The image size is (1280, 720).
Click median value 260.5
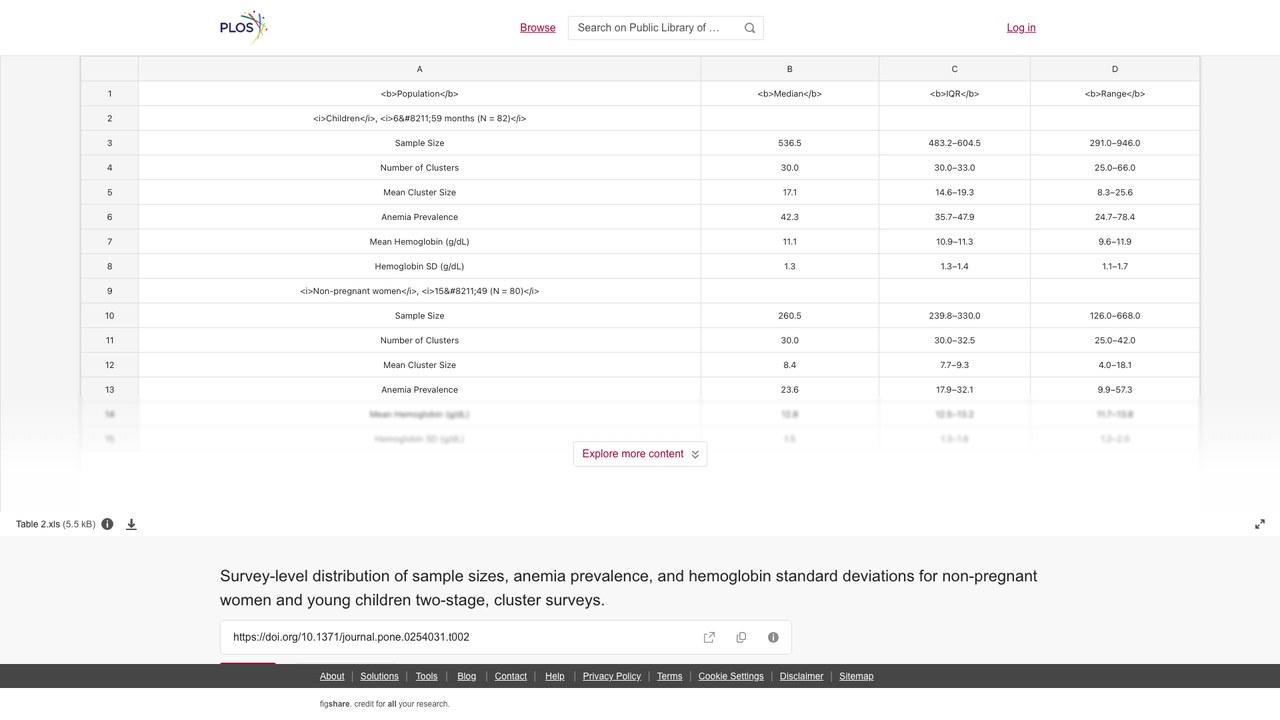click(x=790, y=316)
